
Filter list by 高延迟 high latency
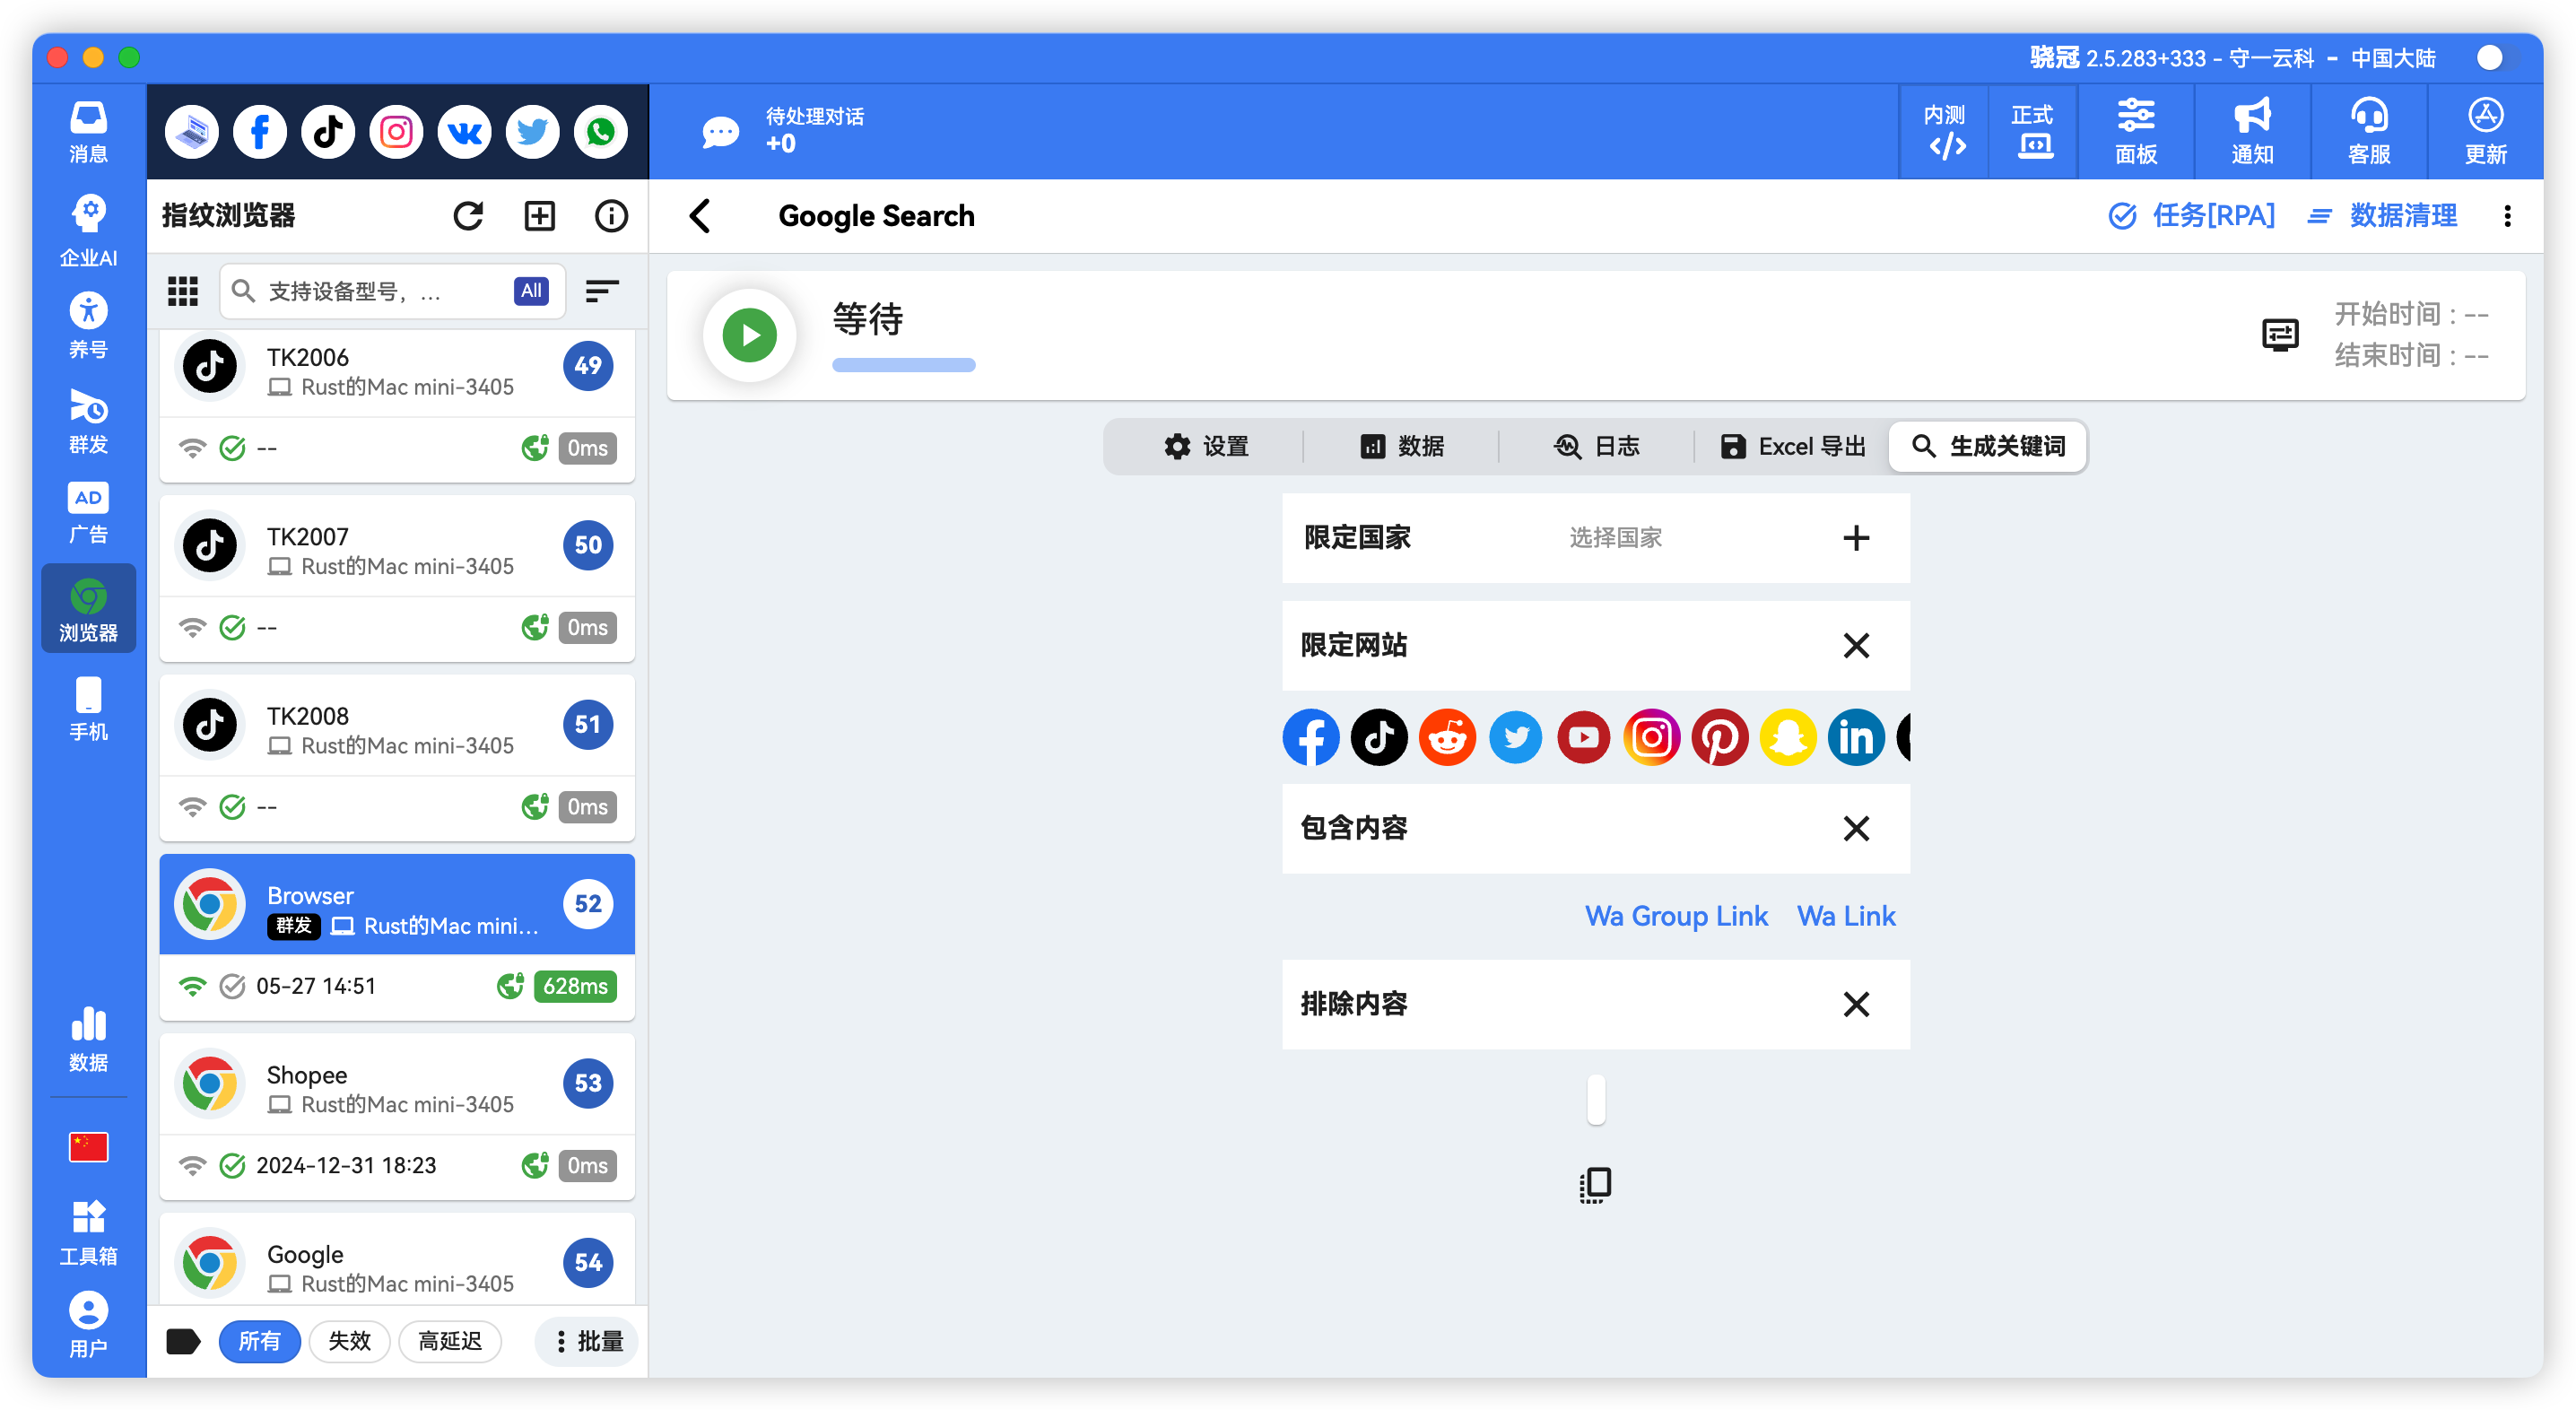pyautogui.click(x=450, y=1341)
